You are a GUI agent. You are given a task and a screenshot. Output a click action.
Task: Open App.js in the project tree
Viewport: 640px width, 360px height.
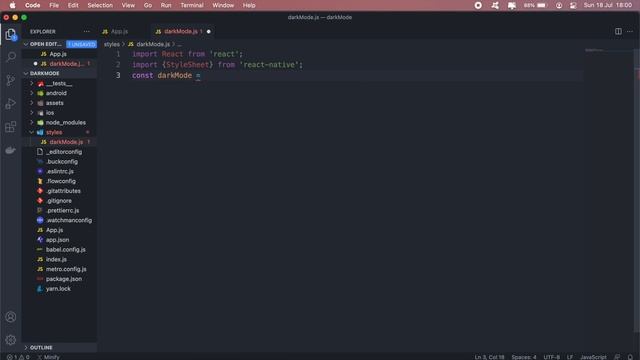click(59, 230)
